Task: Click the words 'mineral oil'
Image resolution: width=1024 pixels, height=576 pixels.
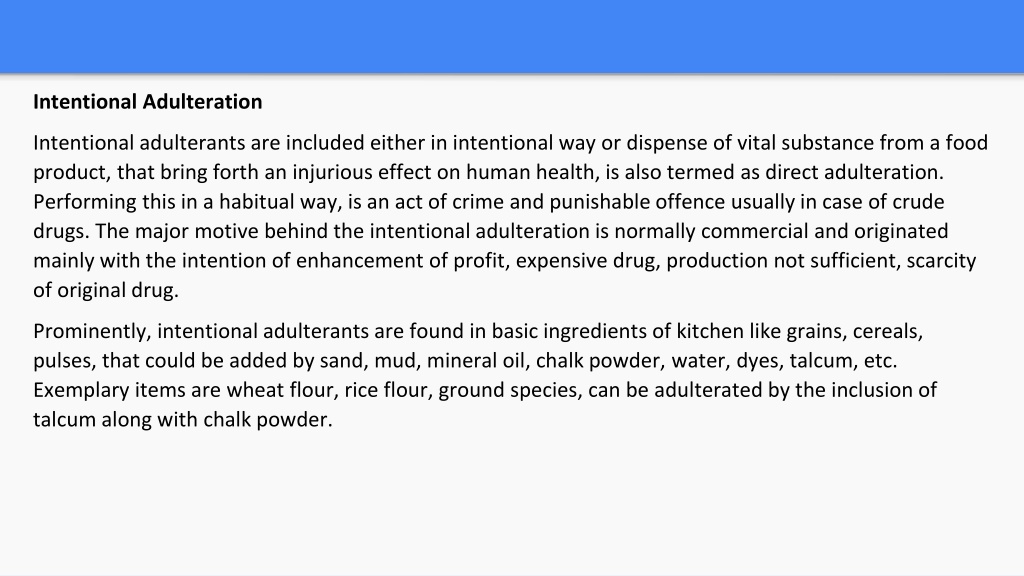Action: tap(476, 360)
